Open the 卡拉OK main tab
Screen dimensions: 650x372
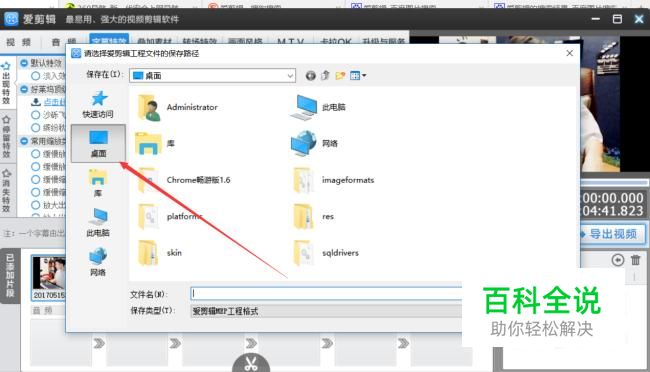pyautogui.click(x=336, y=42)
